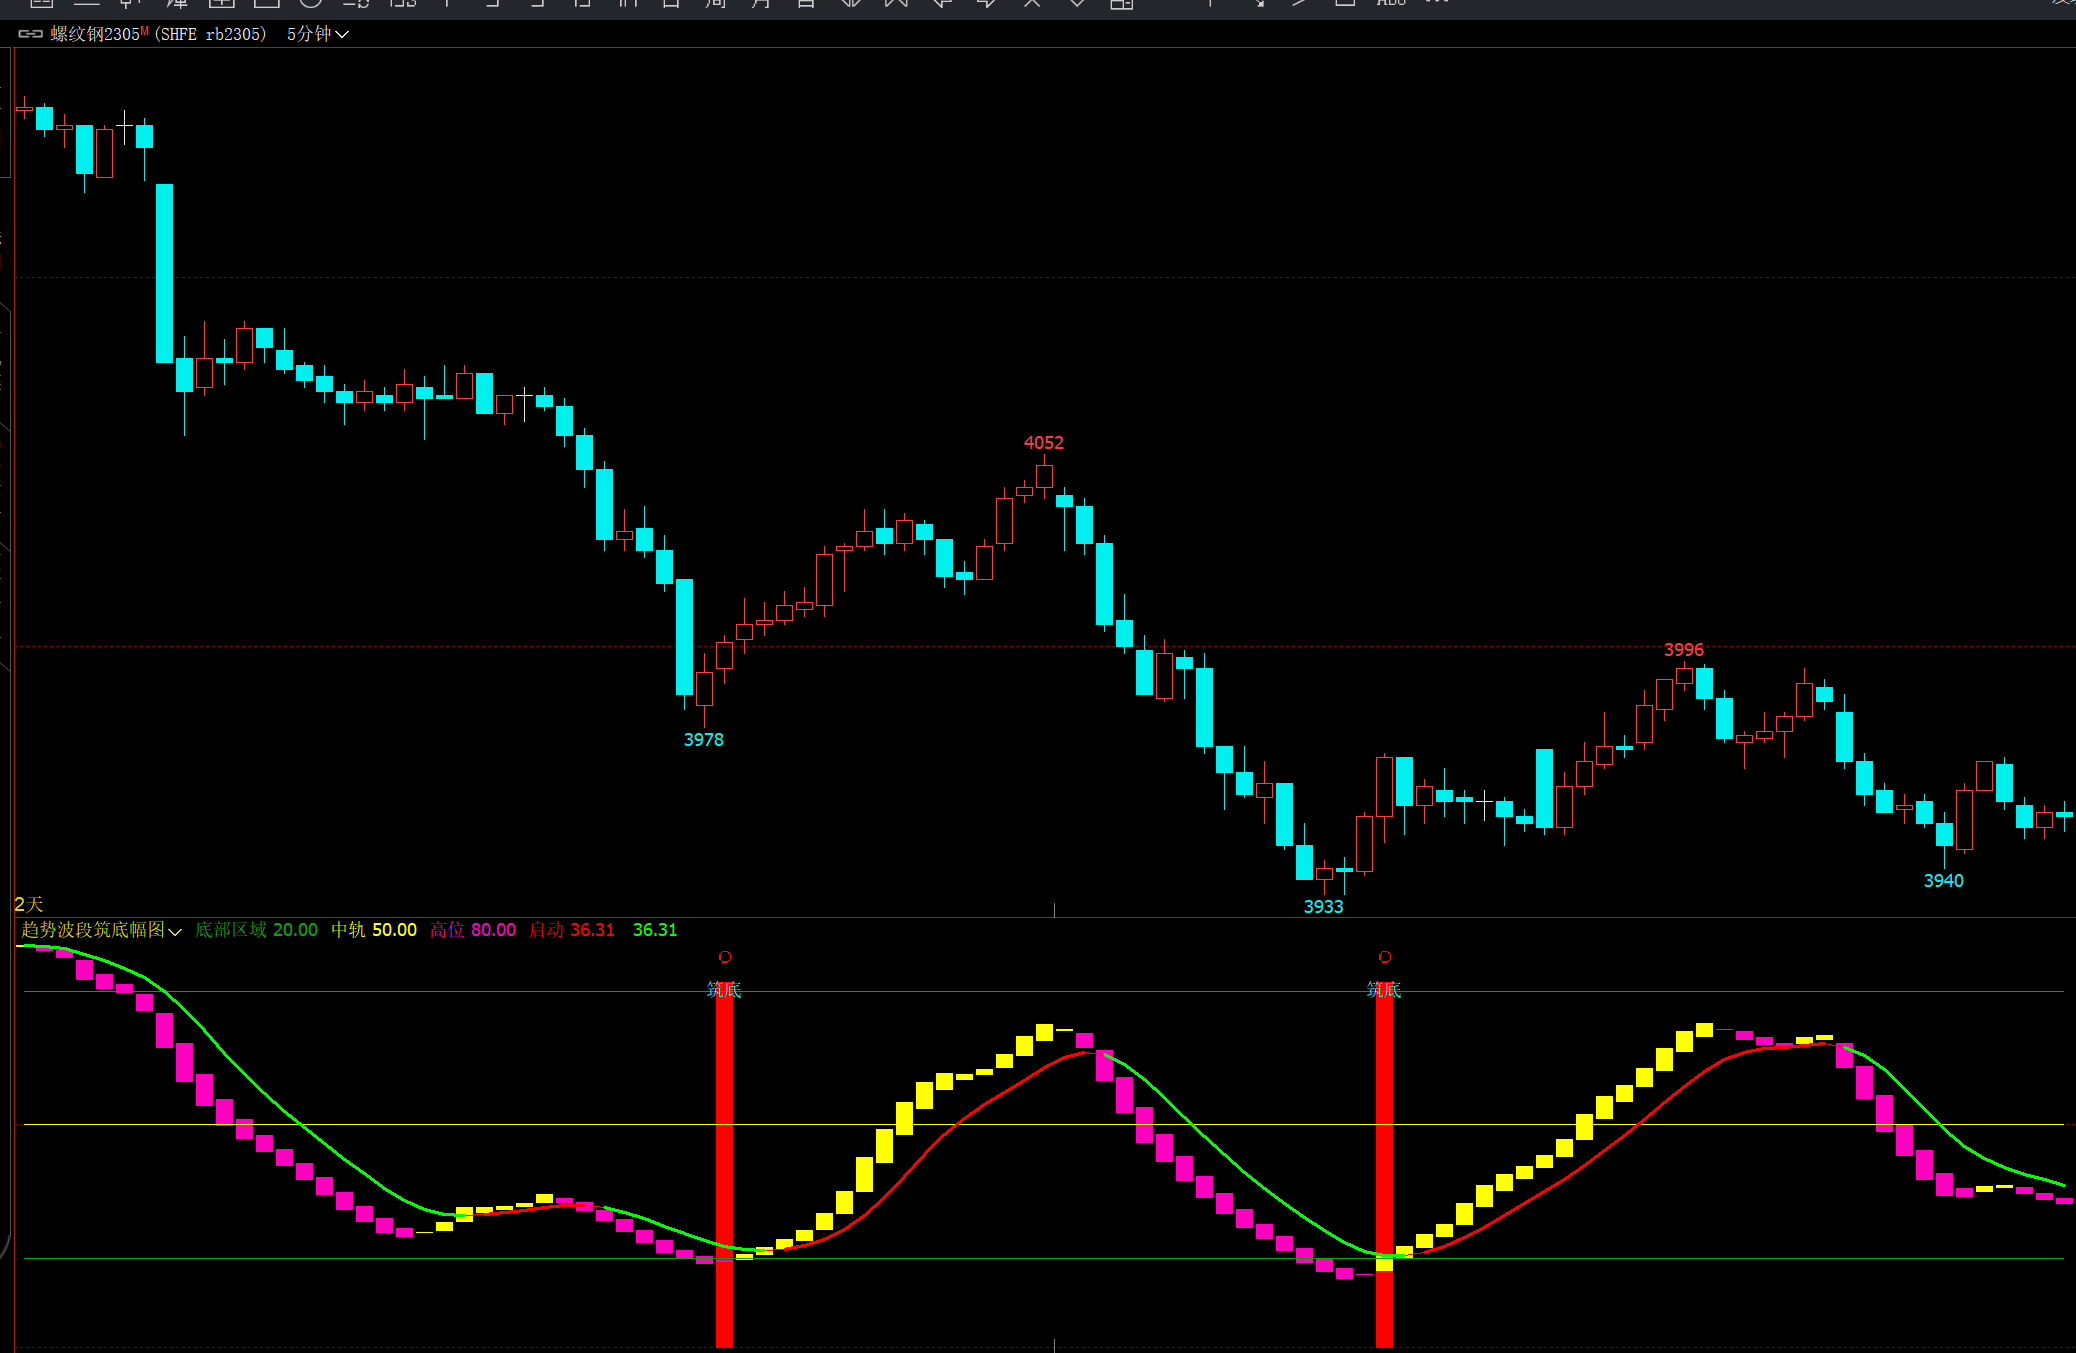Click the 3996 high price label

pyautogui.click(x=1683, y=650)
